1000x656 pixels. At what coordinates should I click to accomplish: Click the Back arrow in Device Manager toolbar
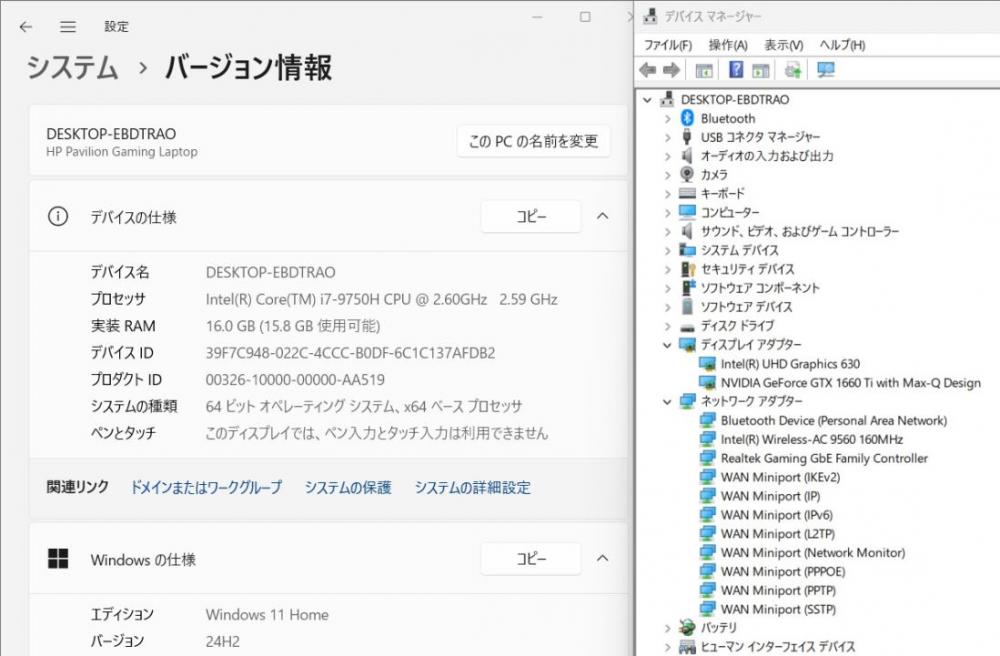pyautogui.click(x=648, y=69)
